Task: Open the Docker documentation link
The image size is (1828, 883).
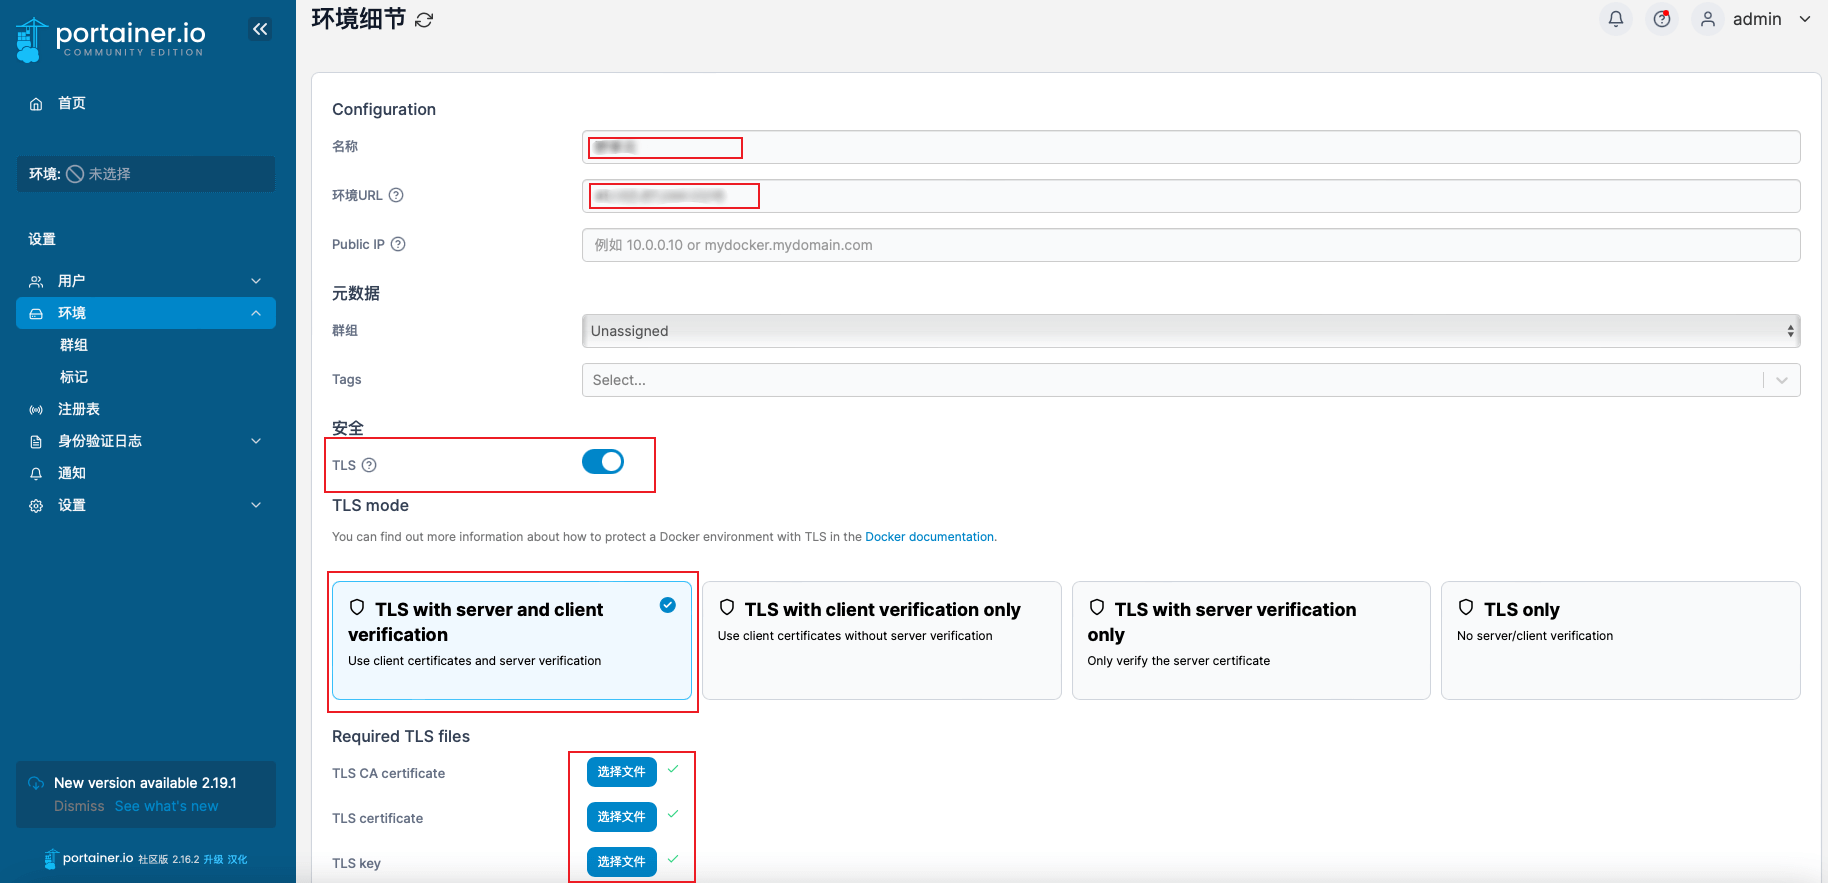Action: (929, 537)
